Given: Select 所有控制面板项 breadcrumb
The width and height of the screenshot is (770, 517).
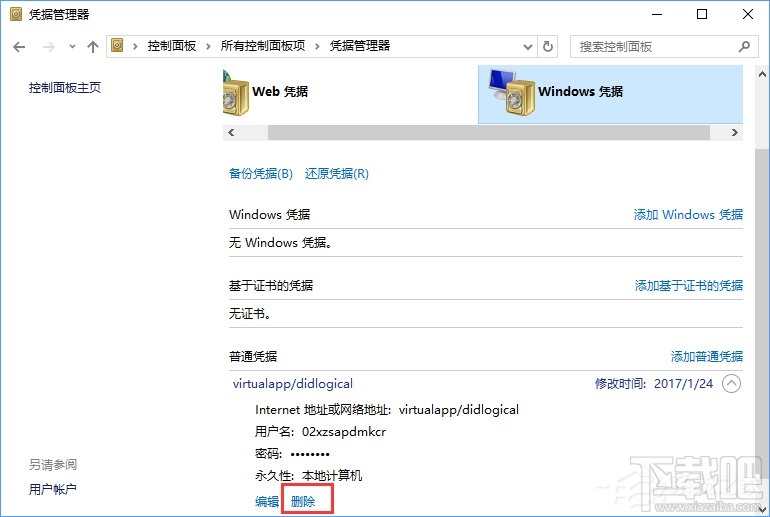Looking at the screenshot, I should click(x=262, y=46).
